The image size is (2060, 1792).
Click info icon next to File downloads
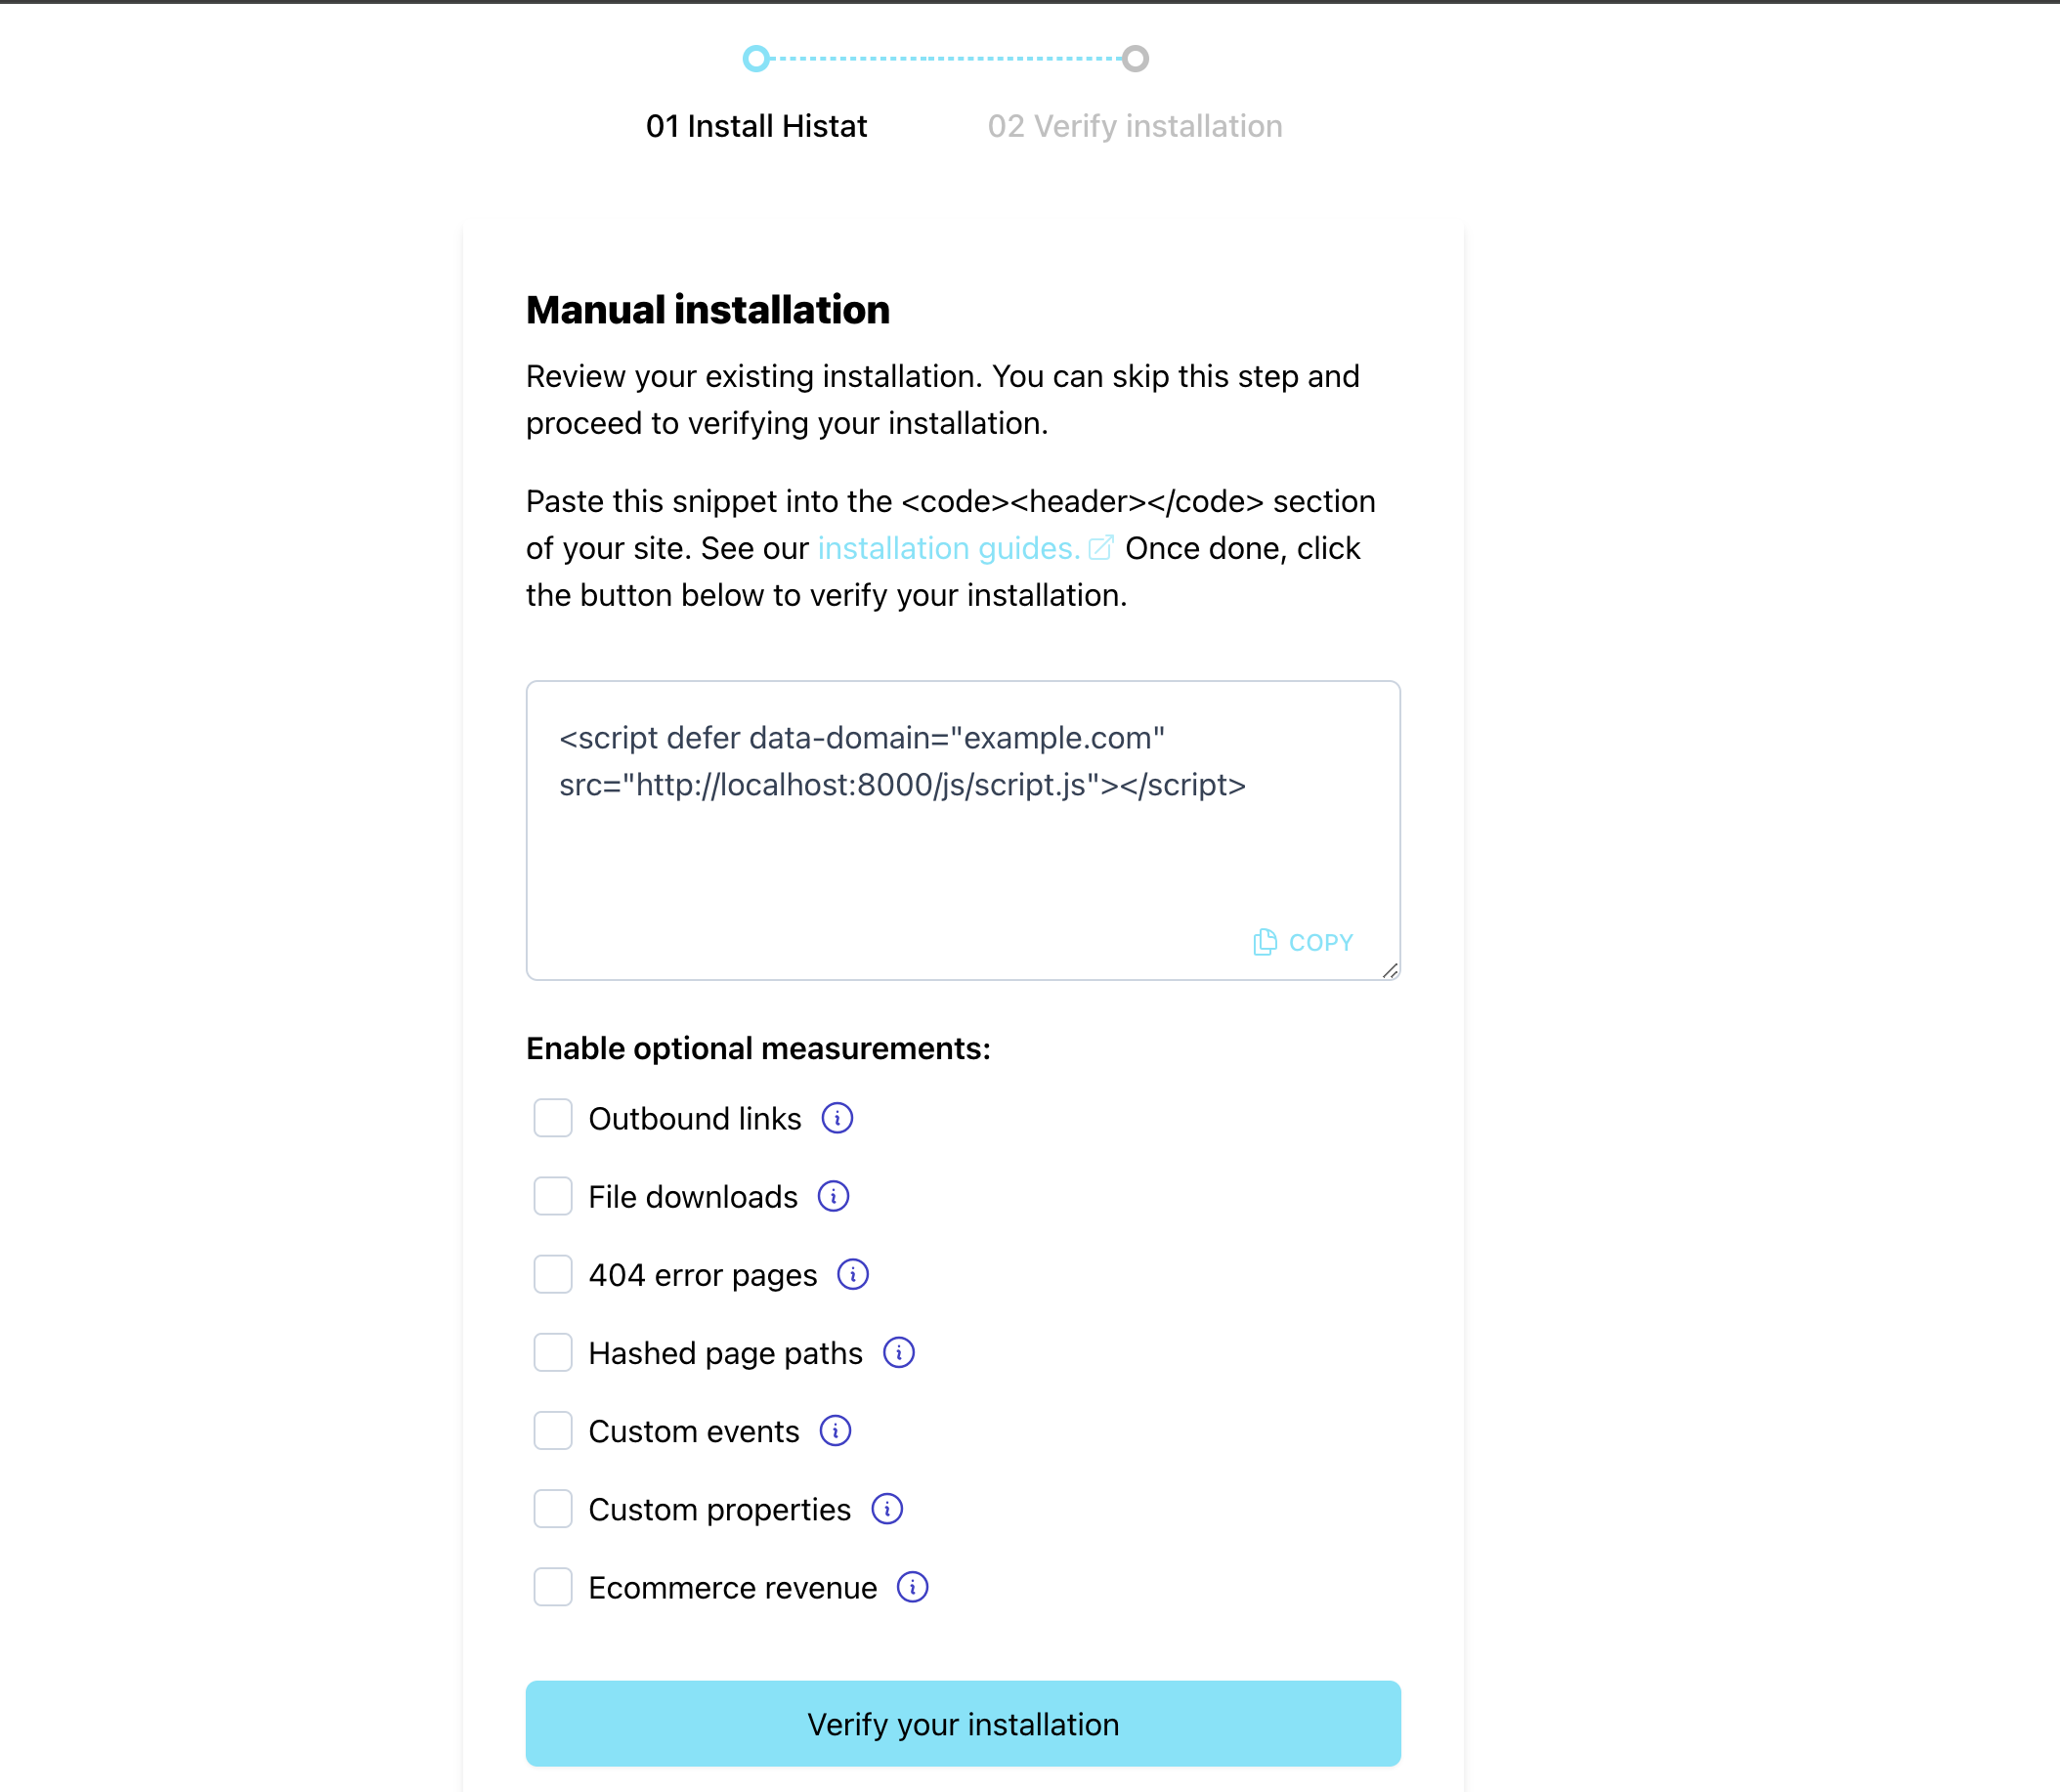click(834, 1196)
